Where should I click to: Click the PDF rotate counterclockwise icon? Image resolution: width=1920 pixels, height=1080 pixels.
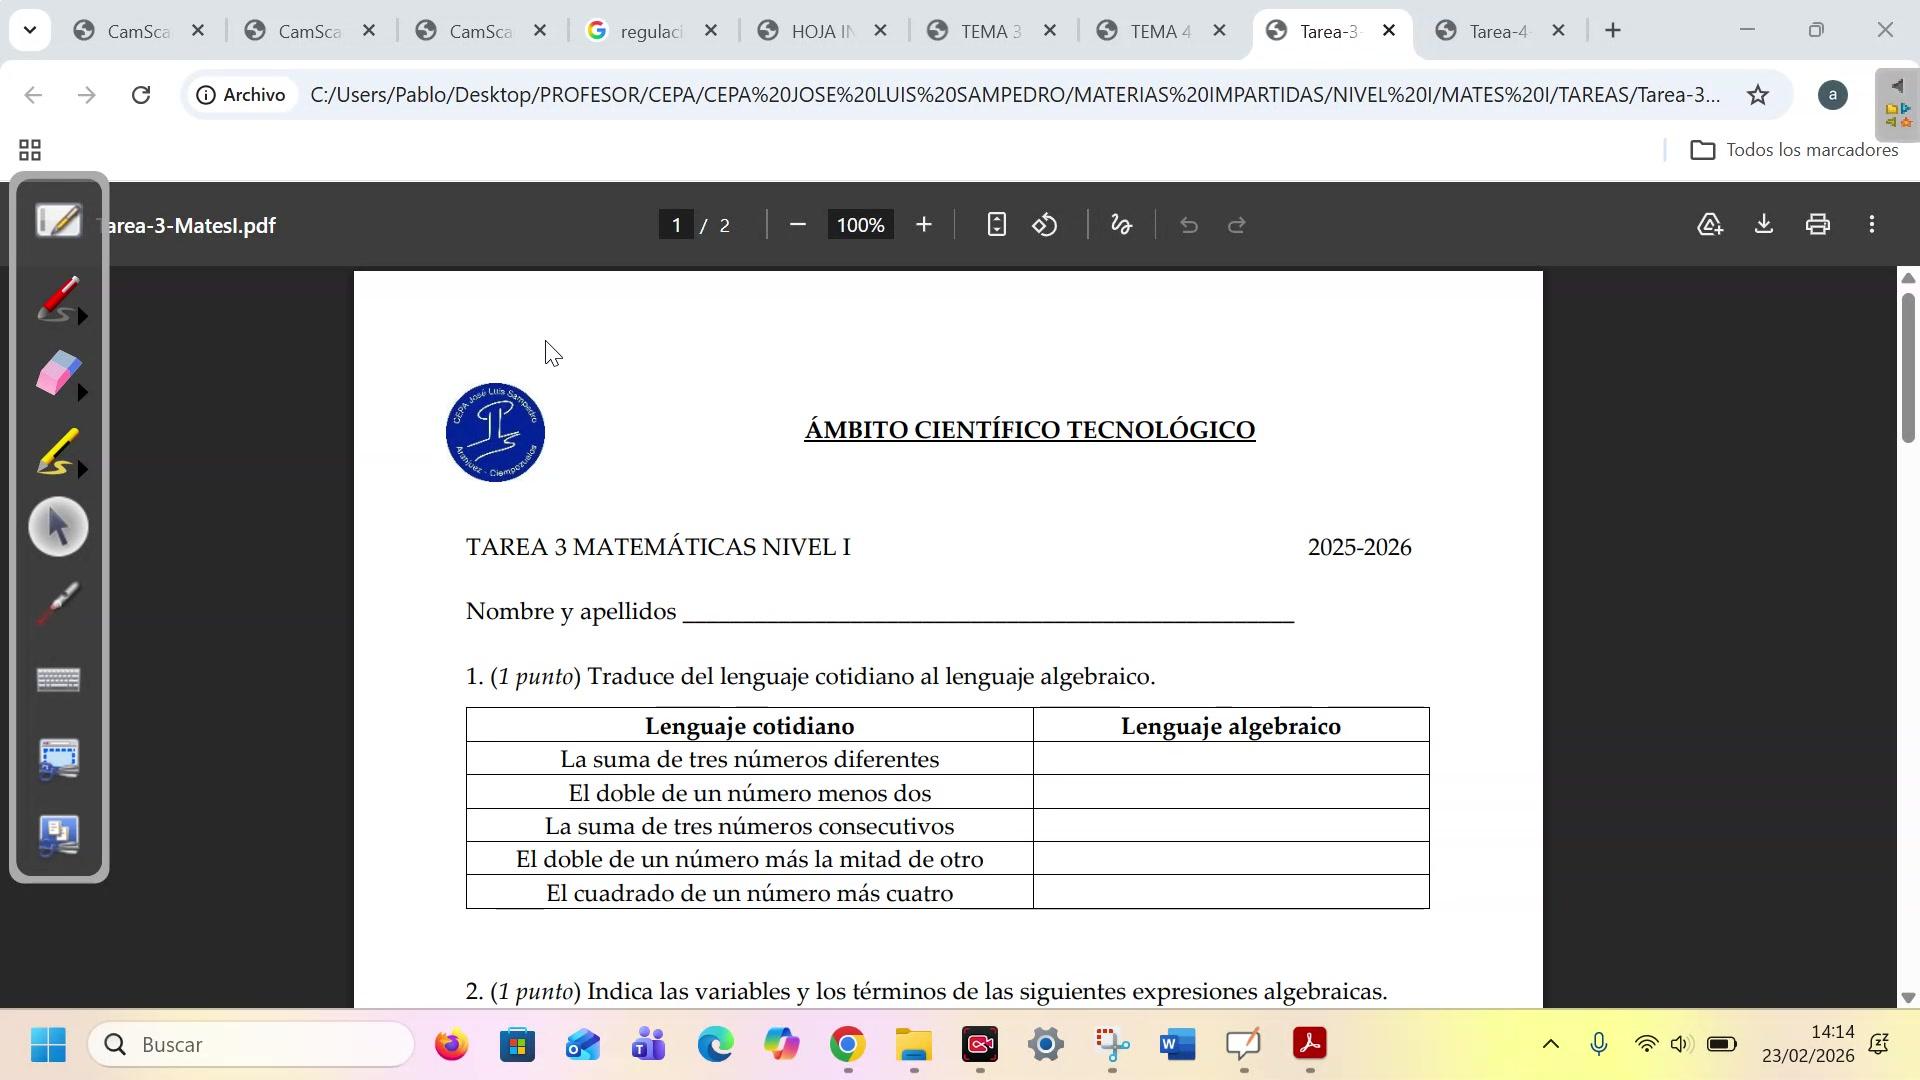(x=1045, y=225)
